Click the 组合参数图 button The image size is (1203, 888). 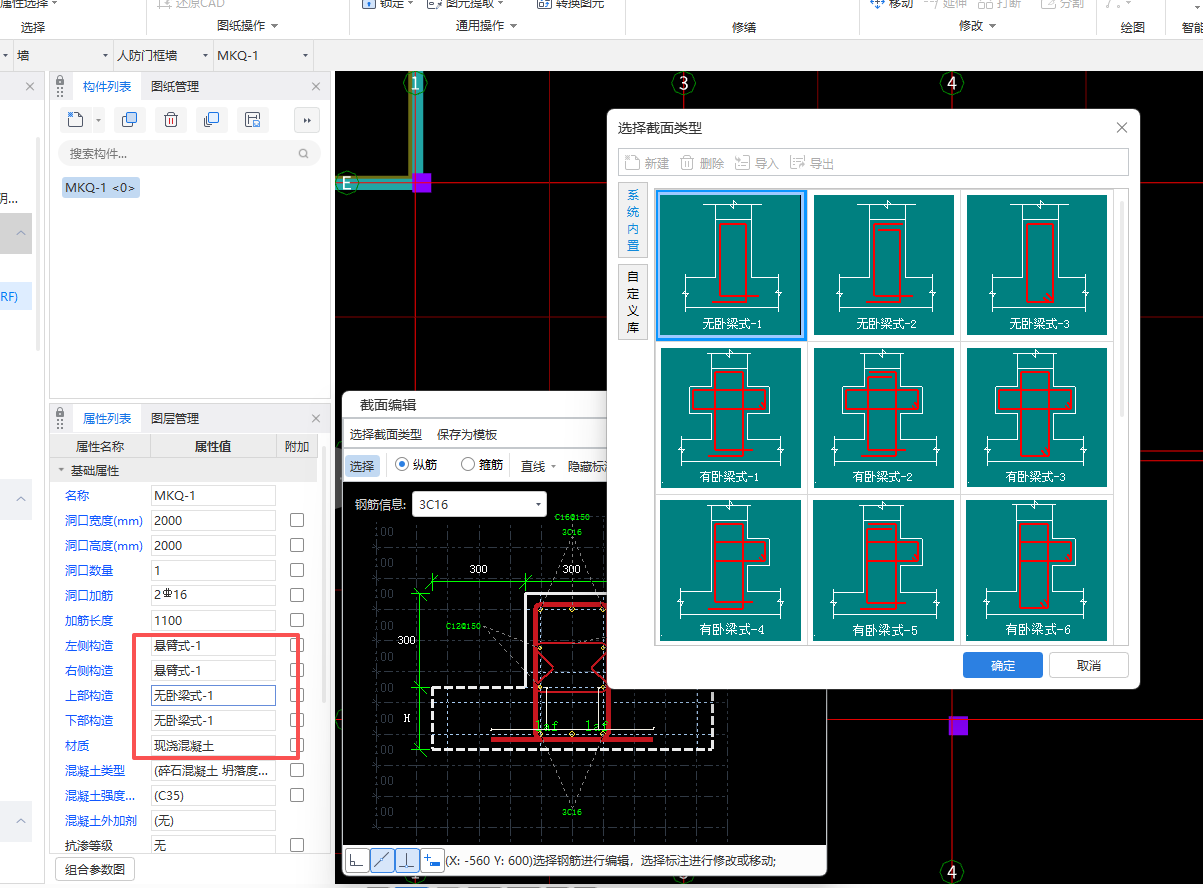point(94,869)
